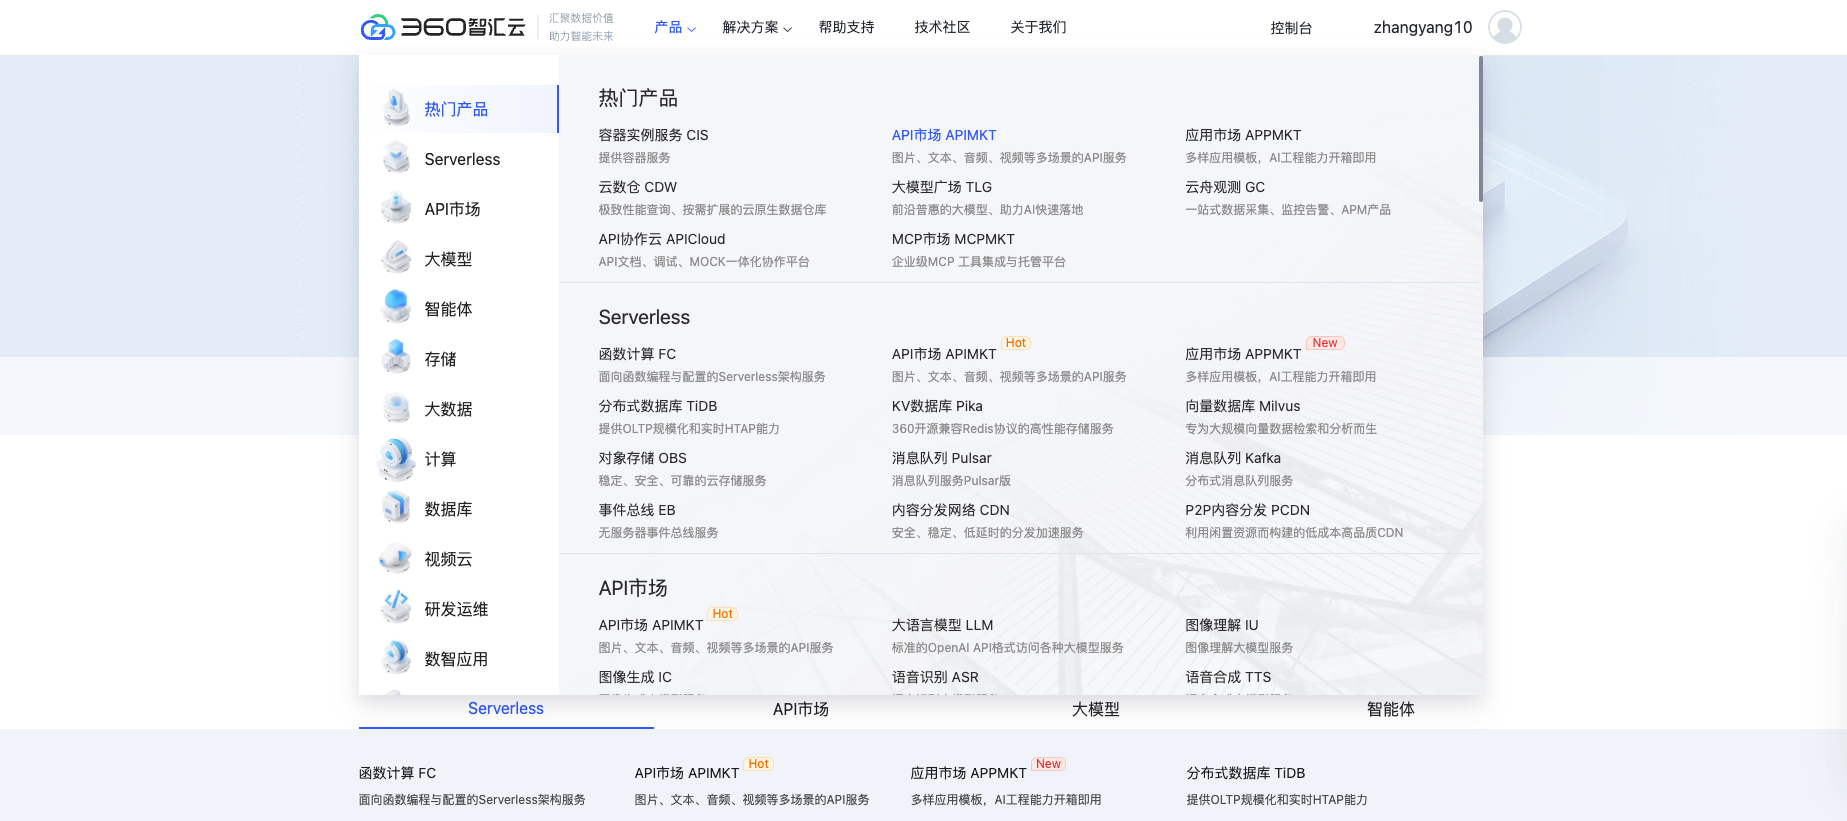Switch to the 智能体 tab below
Image resolution: width=1847 pixels, height=821 pixels.
(1391, 709)
